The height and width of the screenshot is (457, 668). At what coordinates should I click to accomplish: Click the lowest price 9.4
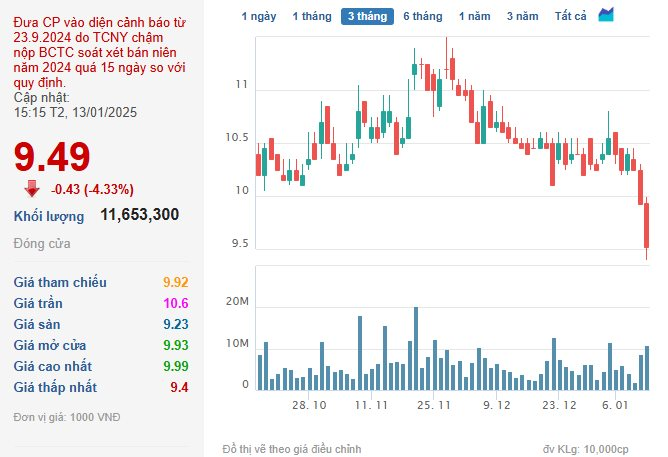(x=179, y=387)
